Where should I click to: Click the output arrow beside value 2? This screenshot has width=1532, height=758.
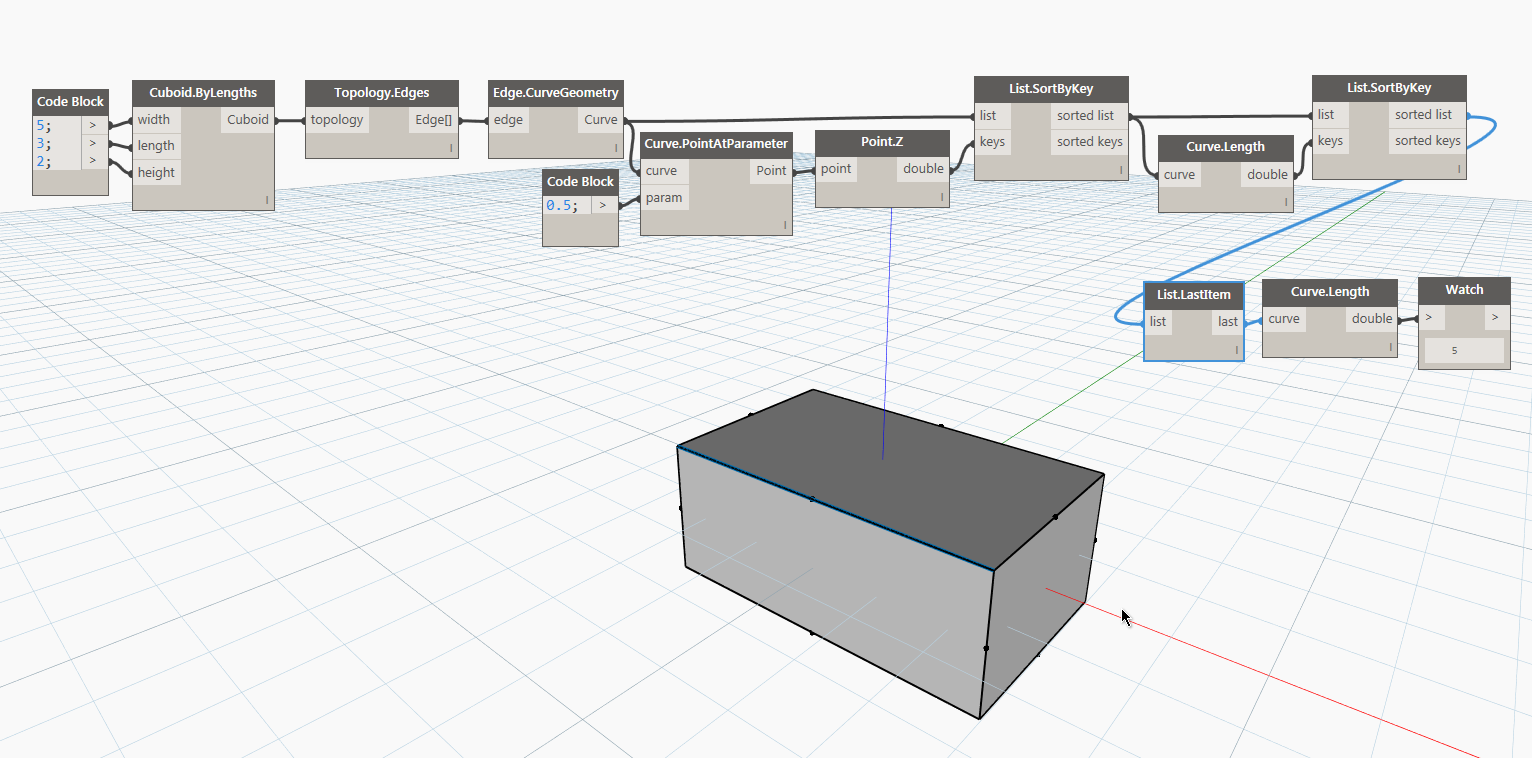pyautogui.click(x=93, y=160)
